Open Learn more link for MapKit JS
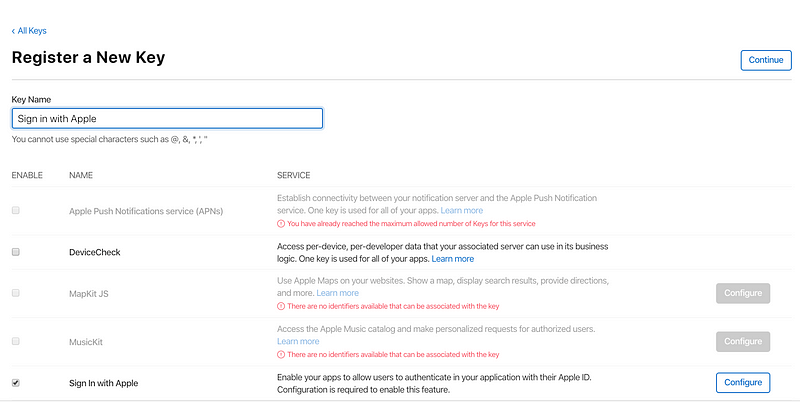The image size is (800, 403). [337, 293]
